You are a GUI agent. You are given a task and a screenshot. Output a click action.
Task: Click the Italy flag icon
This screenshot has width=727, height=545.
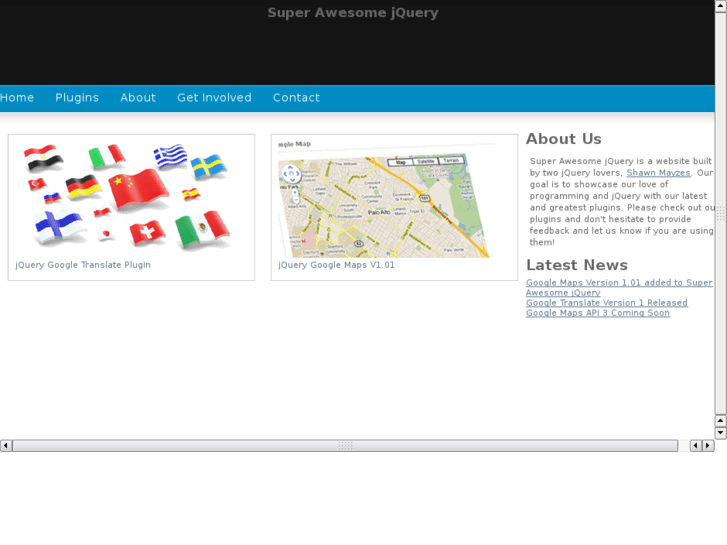tap(105, 158)
